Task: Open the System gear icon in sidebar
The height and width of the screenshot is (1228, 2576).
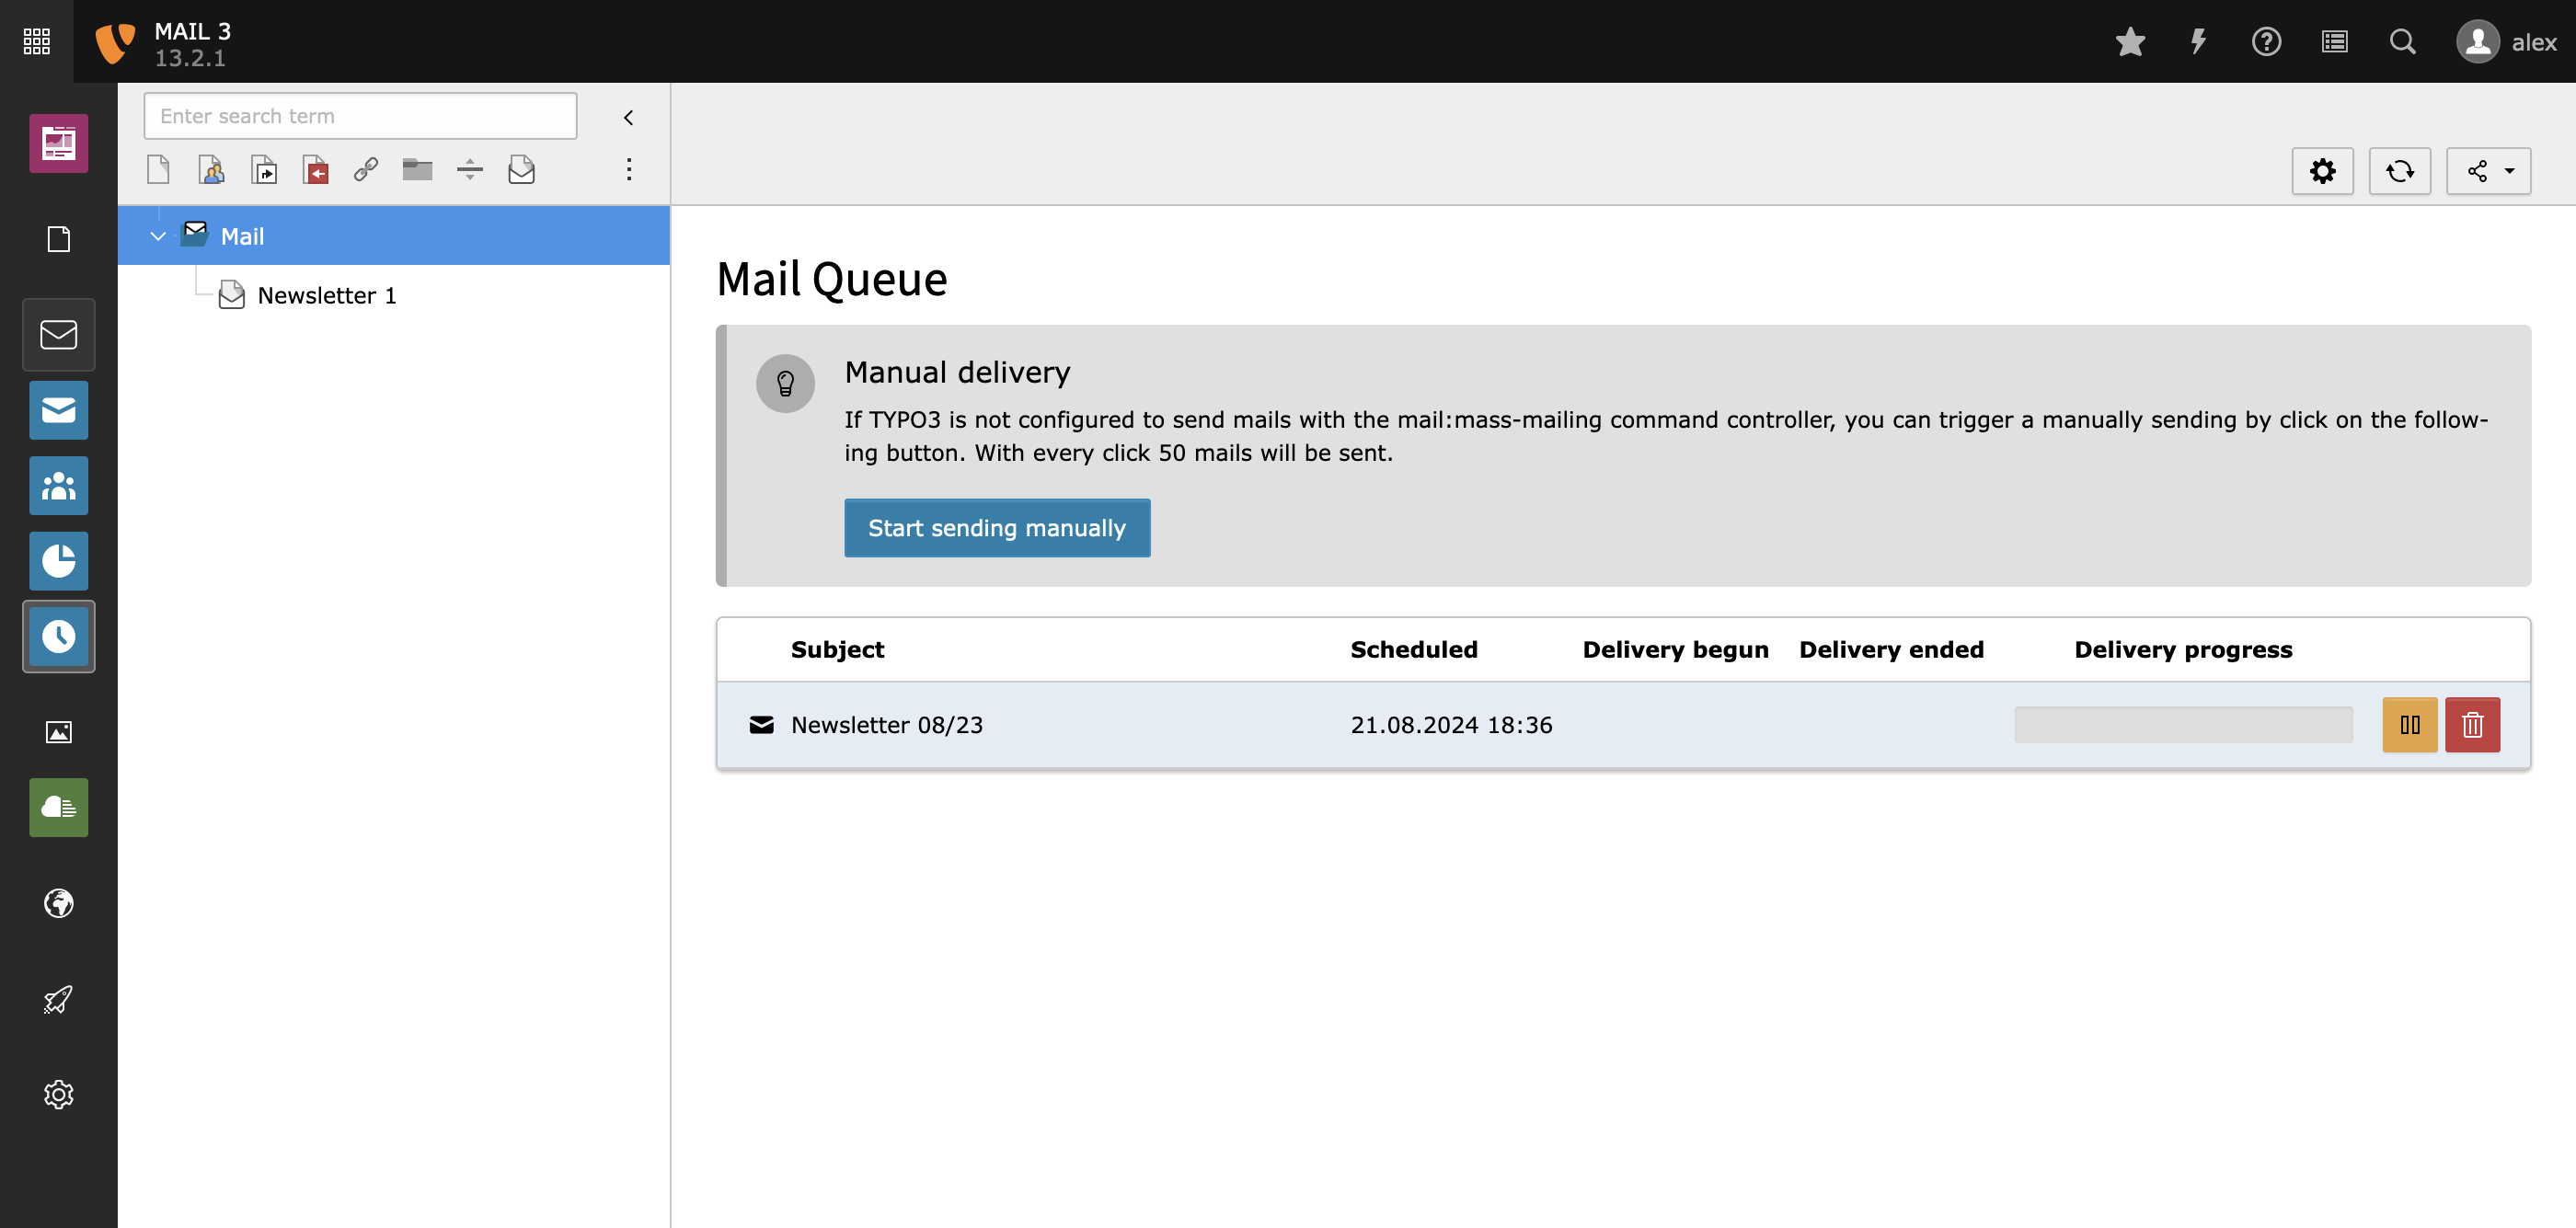Action: (x=58, y=1094)
